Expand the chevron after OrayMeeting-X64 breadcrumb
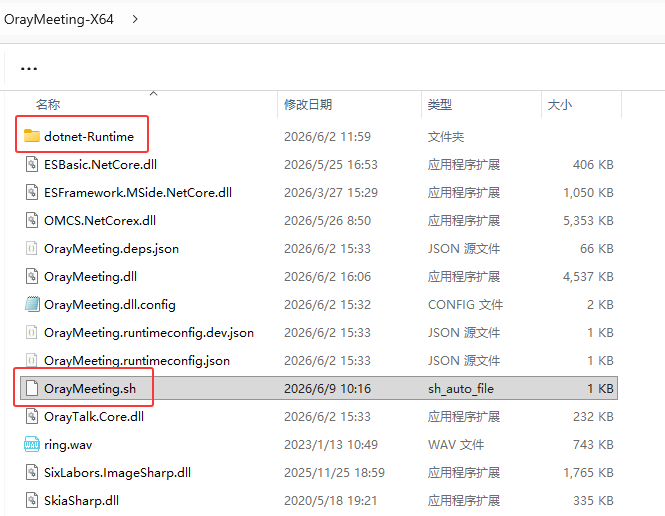665x516 pixels. (135, 19)
